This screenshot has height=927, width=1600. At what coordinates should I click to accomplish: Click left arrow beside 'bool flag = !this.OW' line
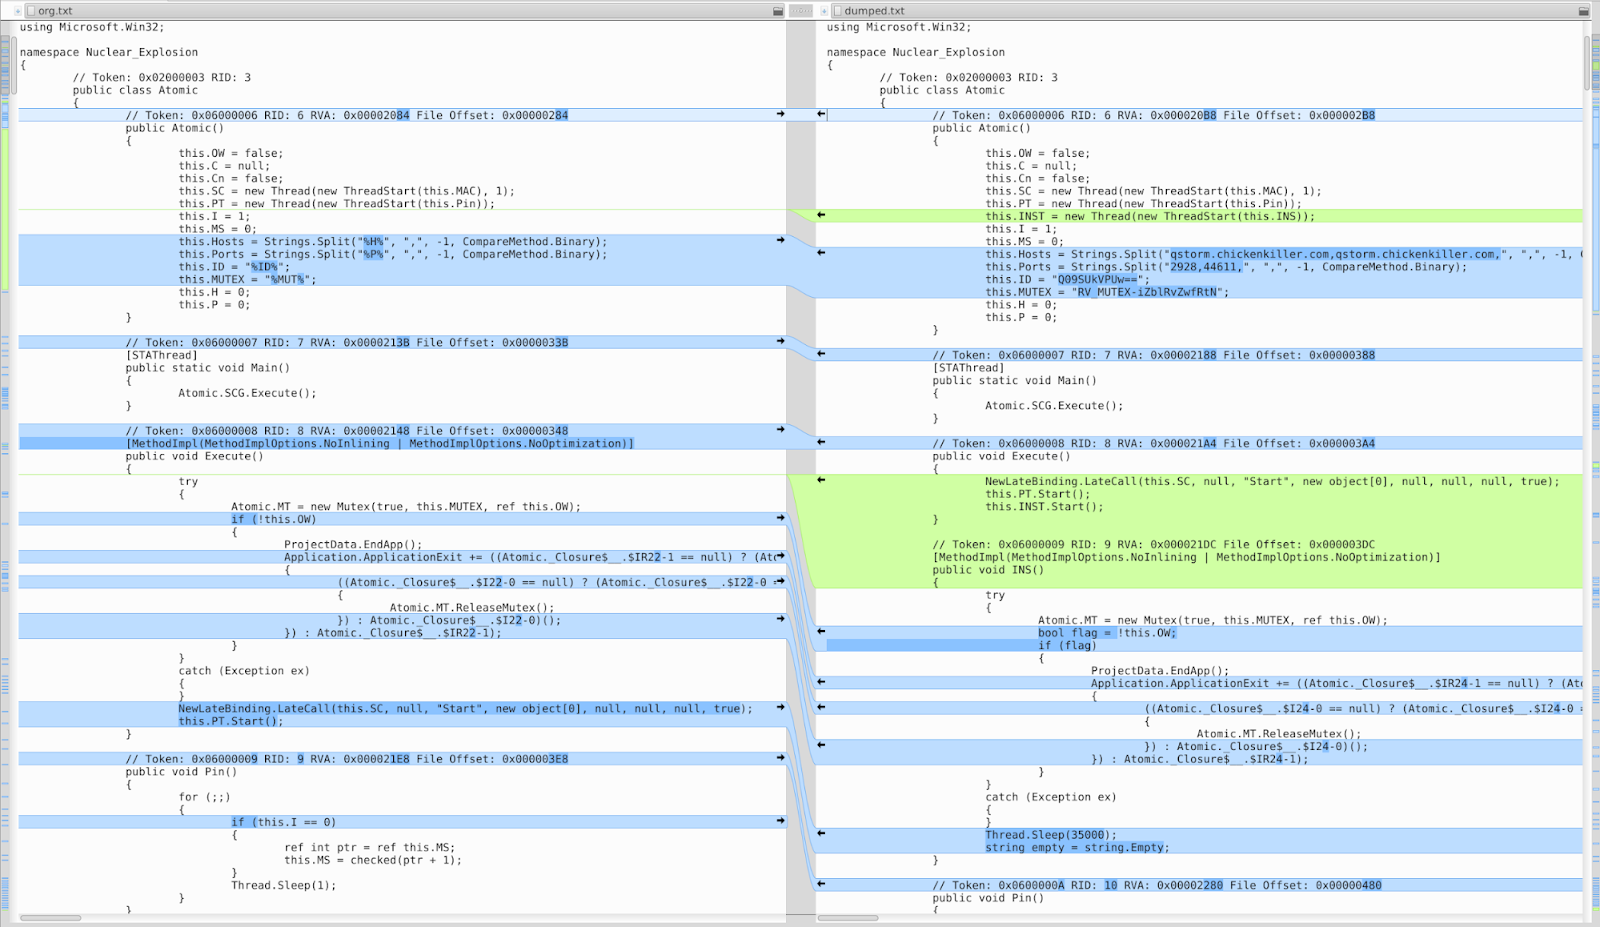point(821,631)
